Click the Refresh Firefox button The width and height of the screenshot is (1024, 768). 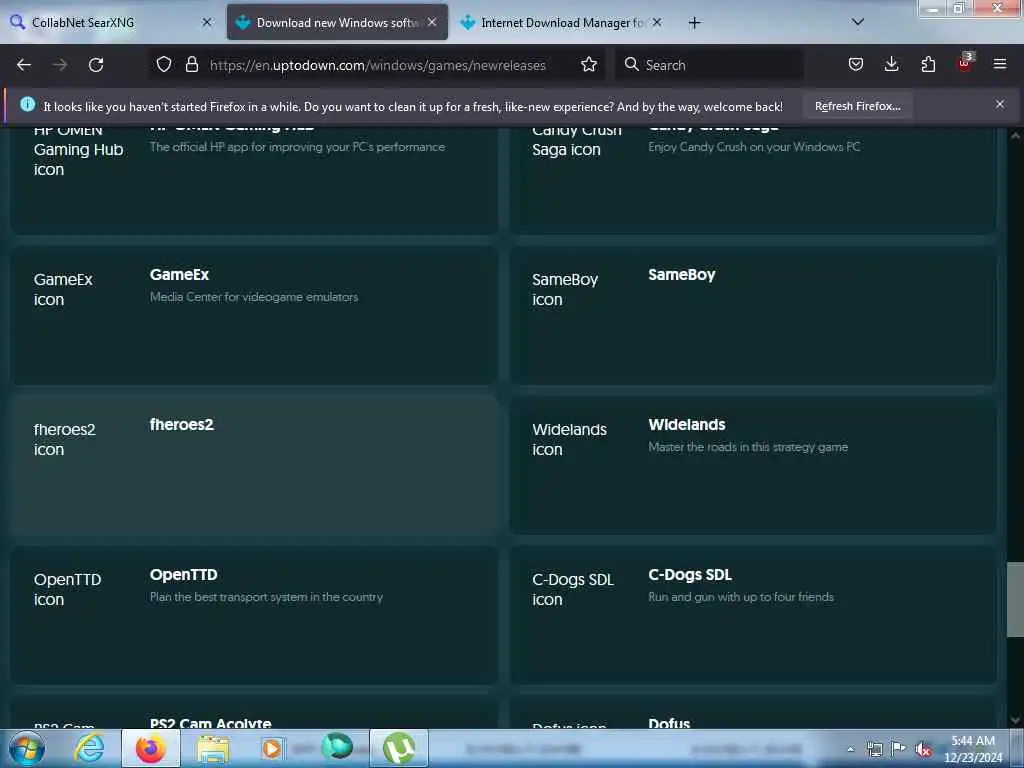857,106
